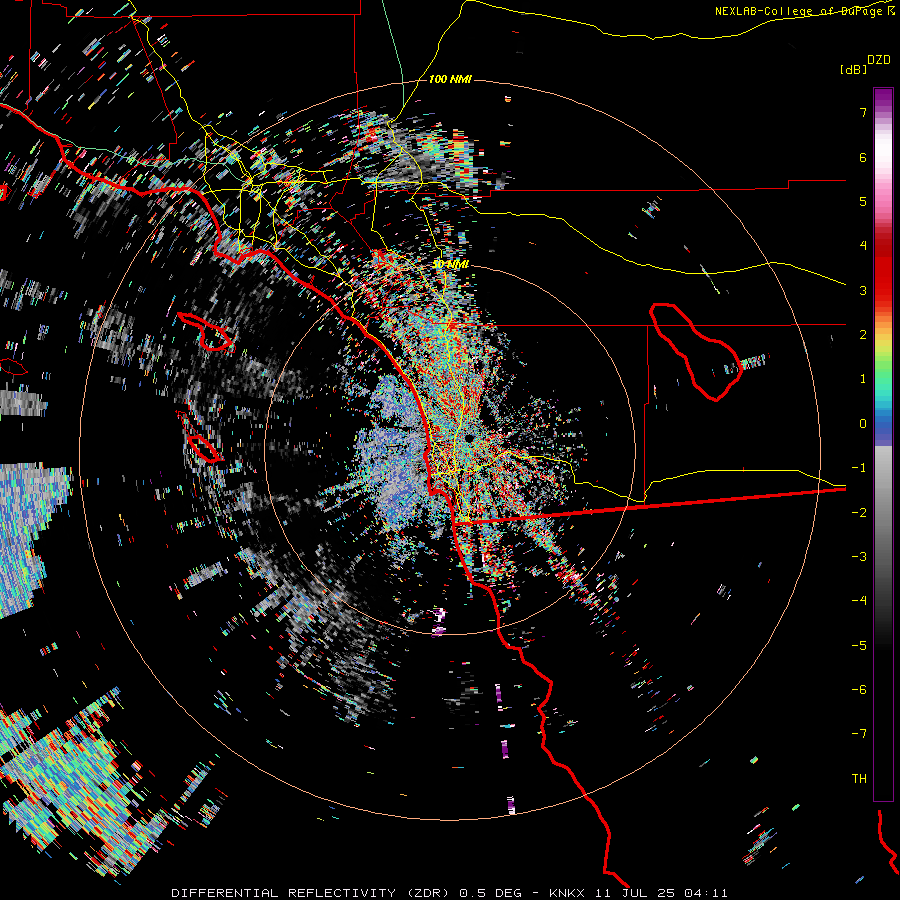The width and height of the screenshot is (900, 900).
Task: Click the -6 dB scale label
Action: (x=859, y=690)
